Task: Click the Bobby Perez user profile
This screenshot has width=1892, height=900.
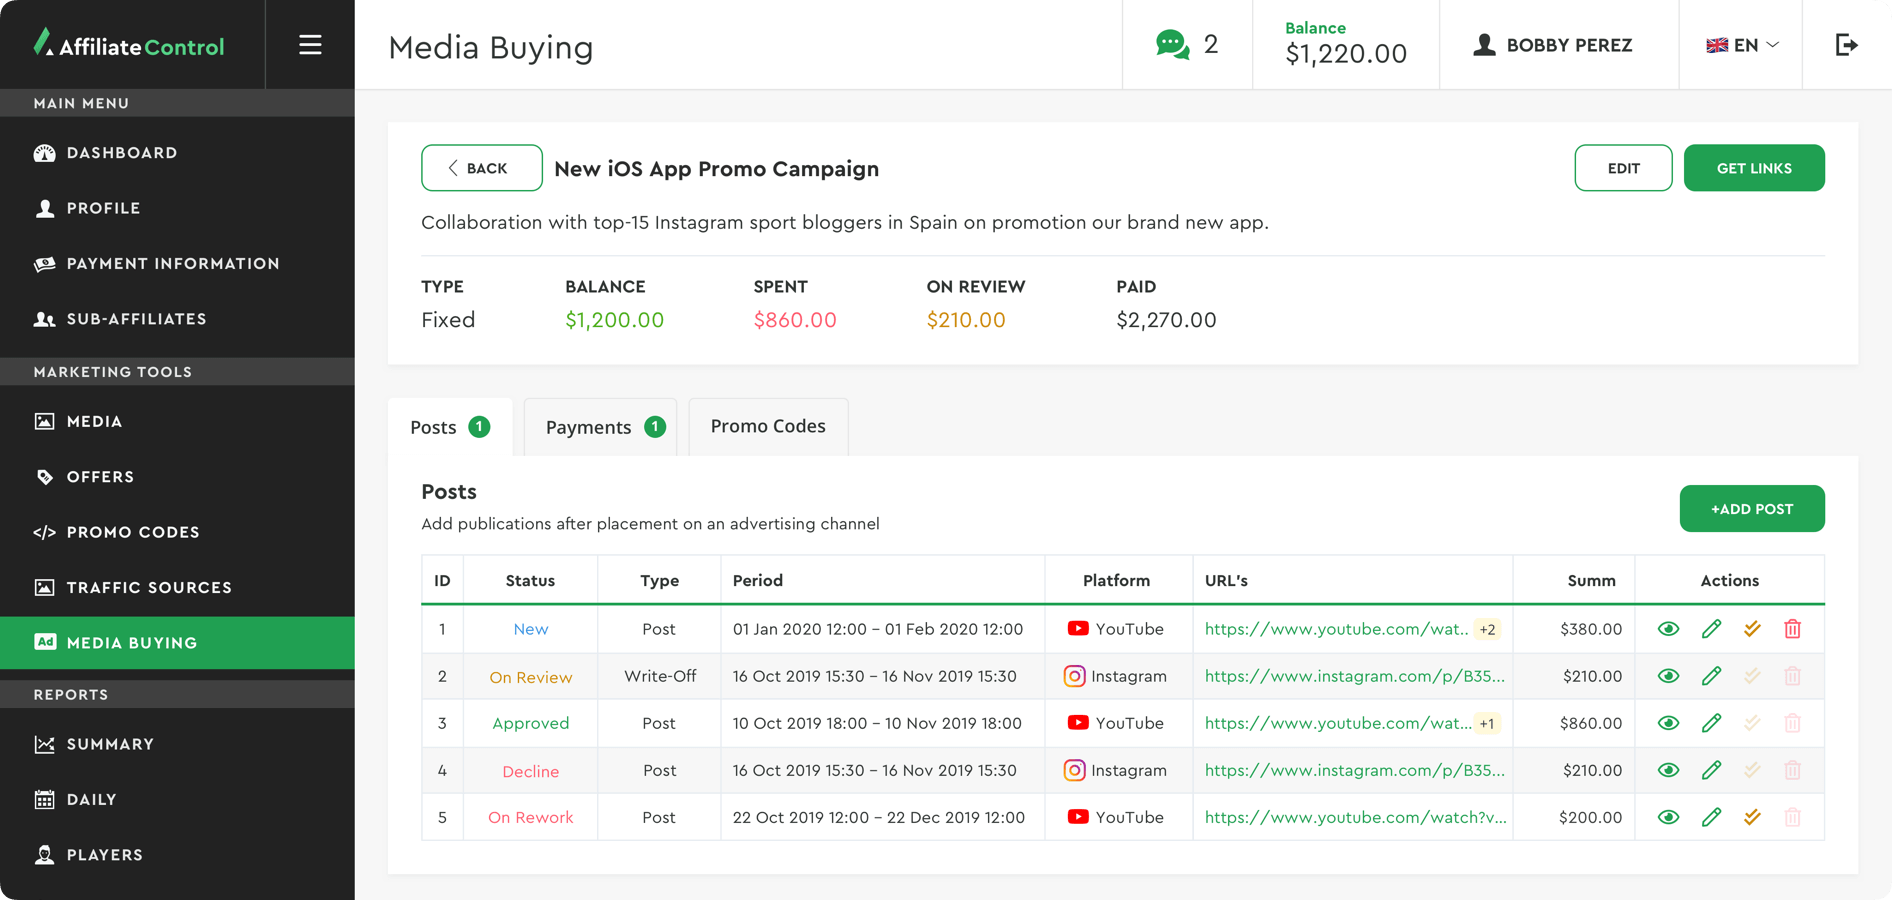Action: point(1553,45)
